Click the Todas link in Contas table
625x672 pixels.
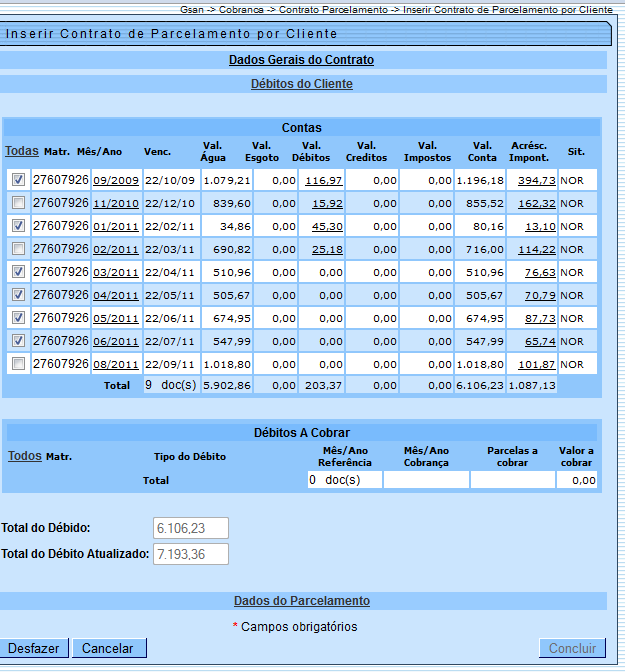[x=22, y=151]
